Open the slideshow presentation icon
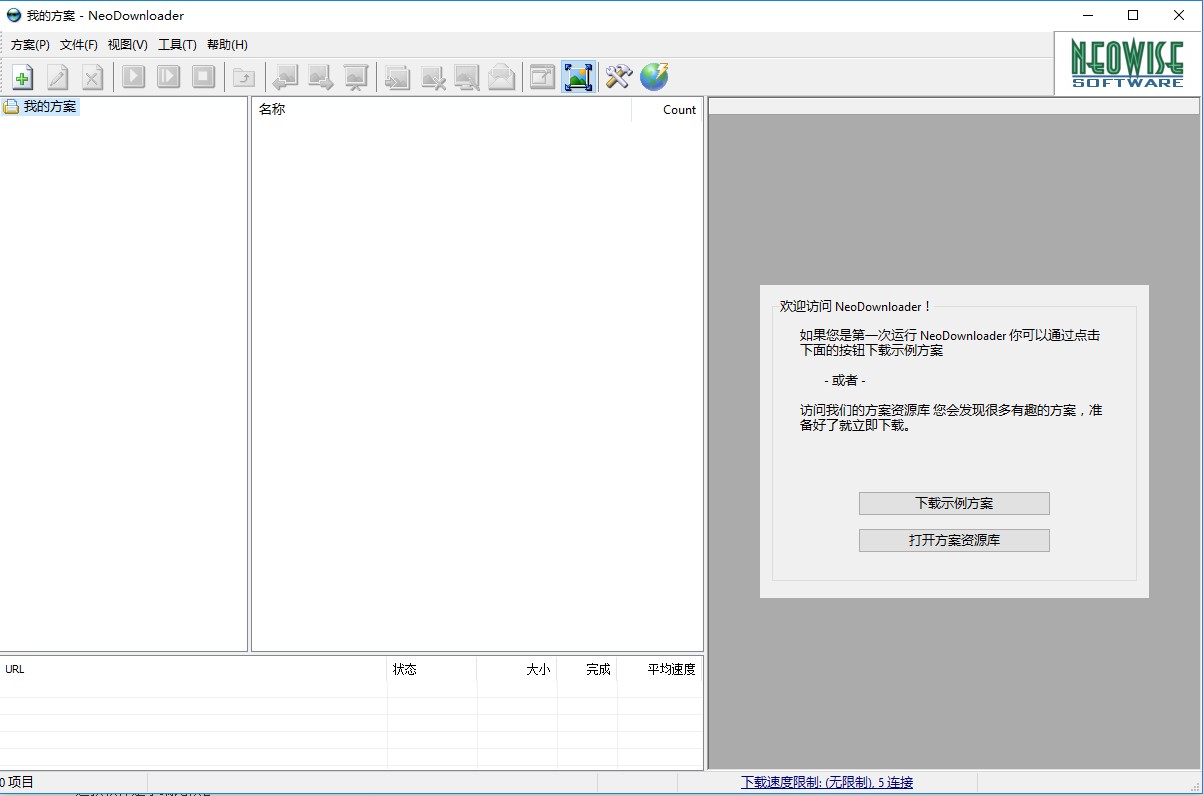Image resolution: width=1203 pixels, height=796 pixels. coord(356,76)
